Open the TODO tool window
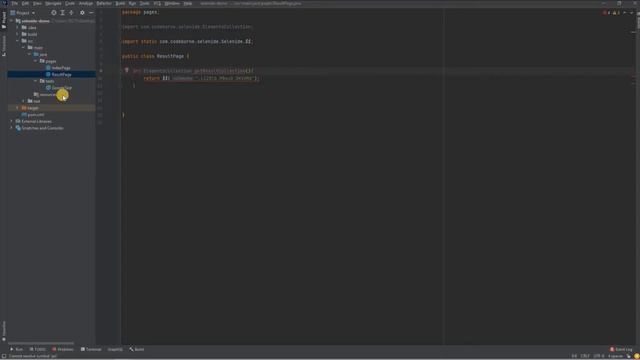640x360 pixels. (x=37, y=349)
